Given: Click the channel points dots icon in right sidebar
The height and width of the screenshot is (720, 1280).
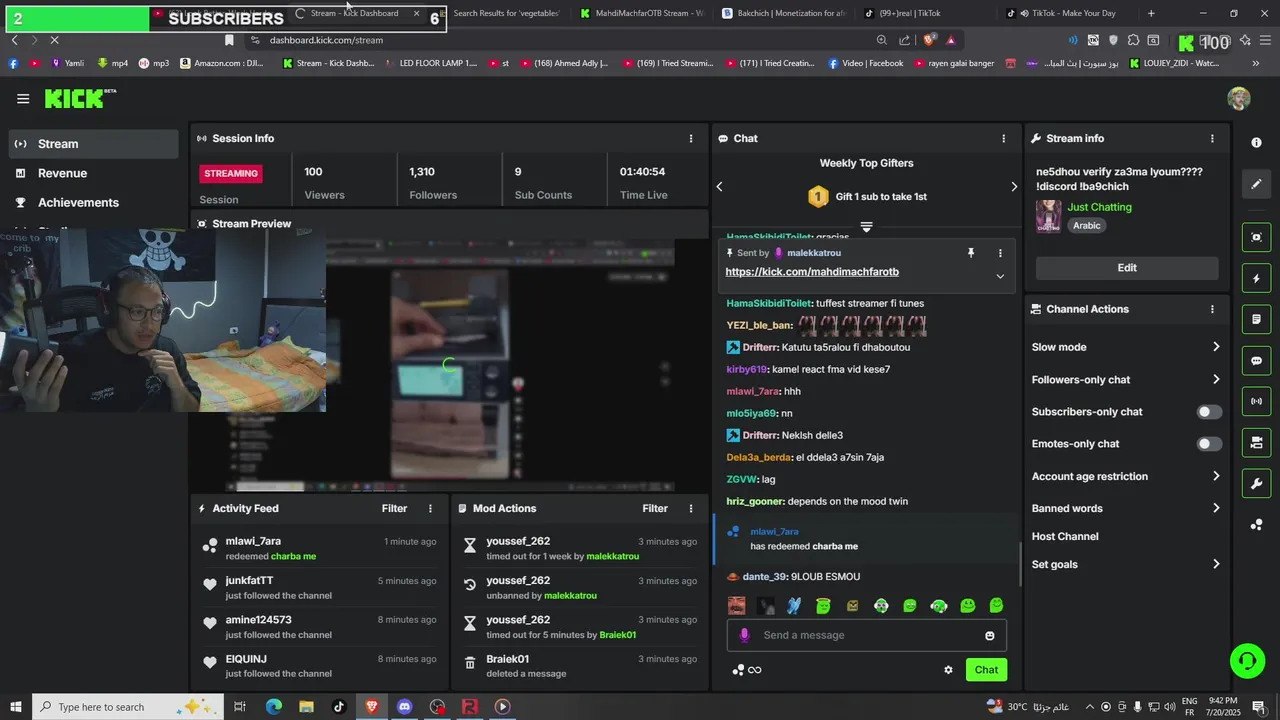Looking at the screenshot, I should point(1256,525).
